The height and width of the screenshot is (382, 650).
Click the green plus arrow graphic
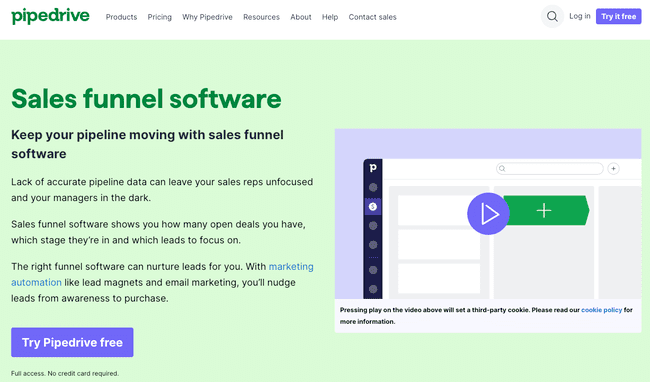click(x=546, y=210)
